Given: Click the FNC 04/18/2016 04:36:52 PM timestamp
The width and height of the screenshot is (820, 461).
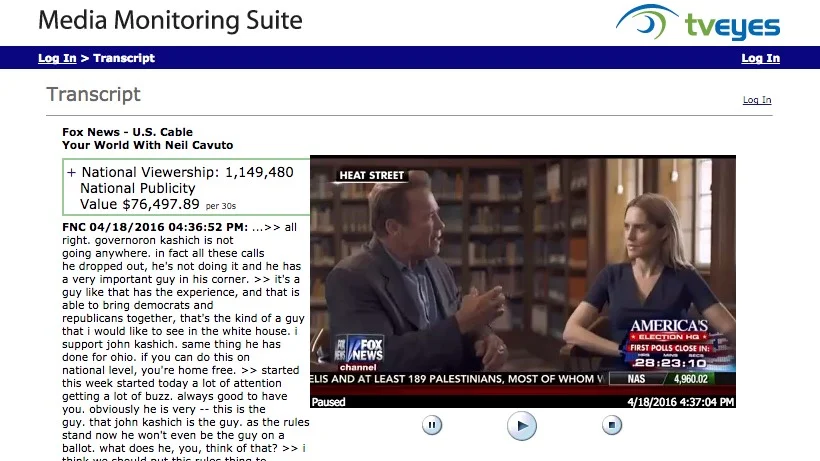Looking at the screenshot, I should pos(155,227).
